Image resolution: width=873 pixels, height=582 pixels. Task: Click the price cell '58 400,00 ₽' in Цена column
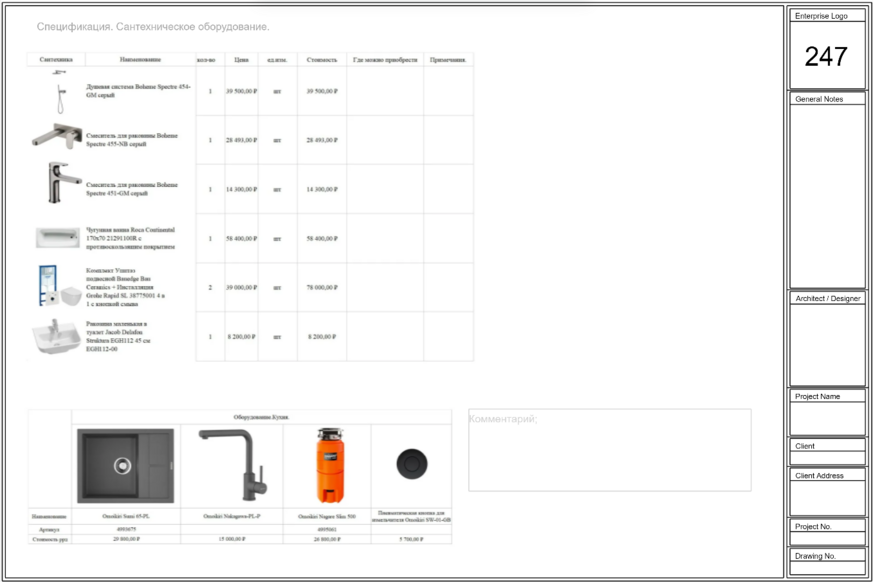(x=241, y=238)
